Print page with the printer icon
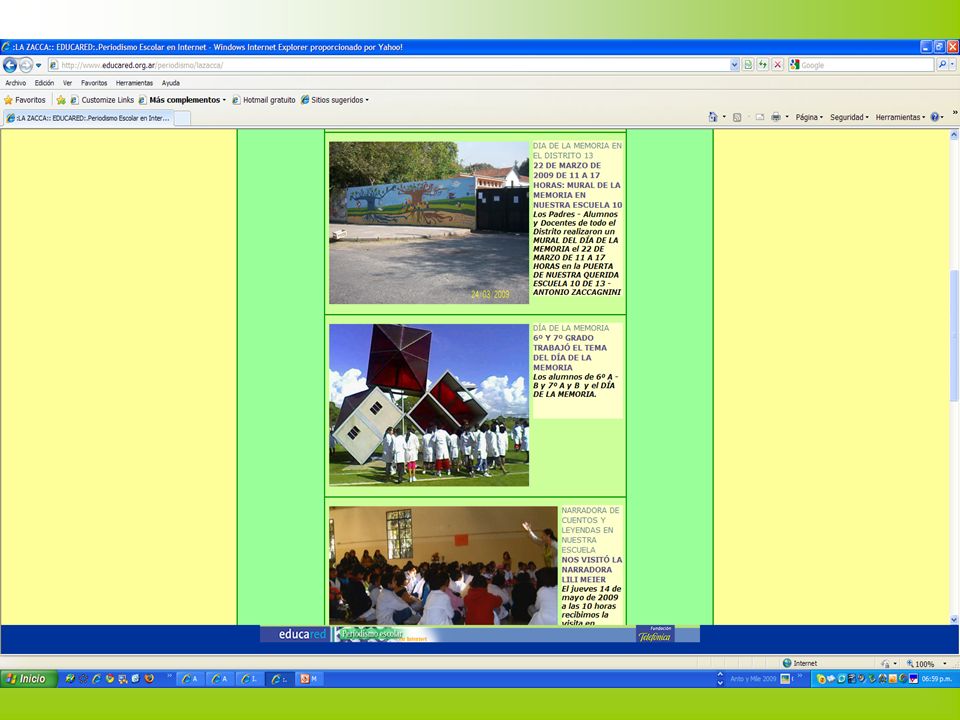Screen dimensions: 960x720 (x=776, y=117)
